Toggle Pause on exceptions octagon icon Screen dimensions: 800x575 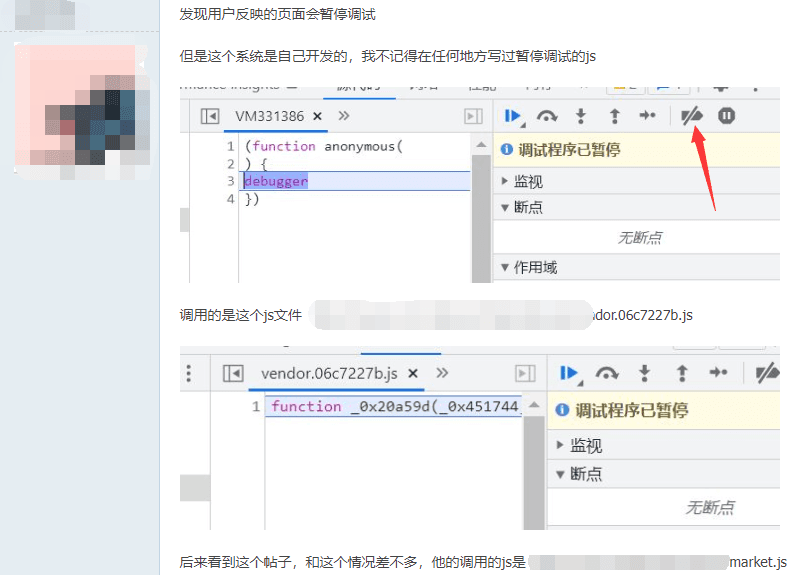click(x=726, y=116)
